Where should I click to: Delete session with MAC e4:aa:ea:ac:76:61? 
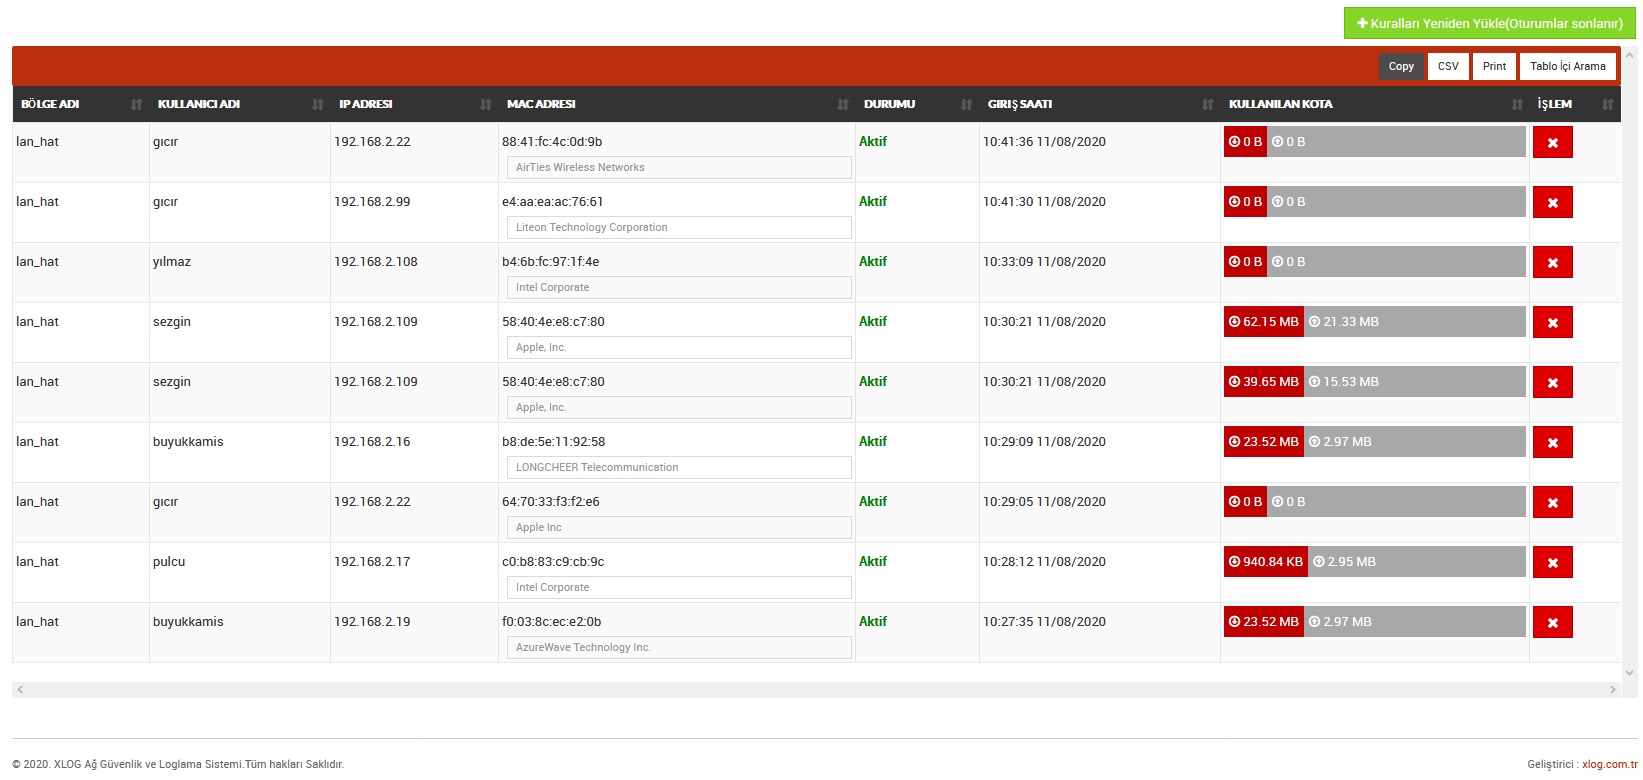(x=1552, y=202)
